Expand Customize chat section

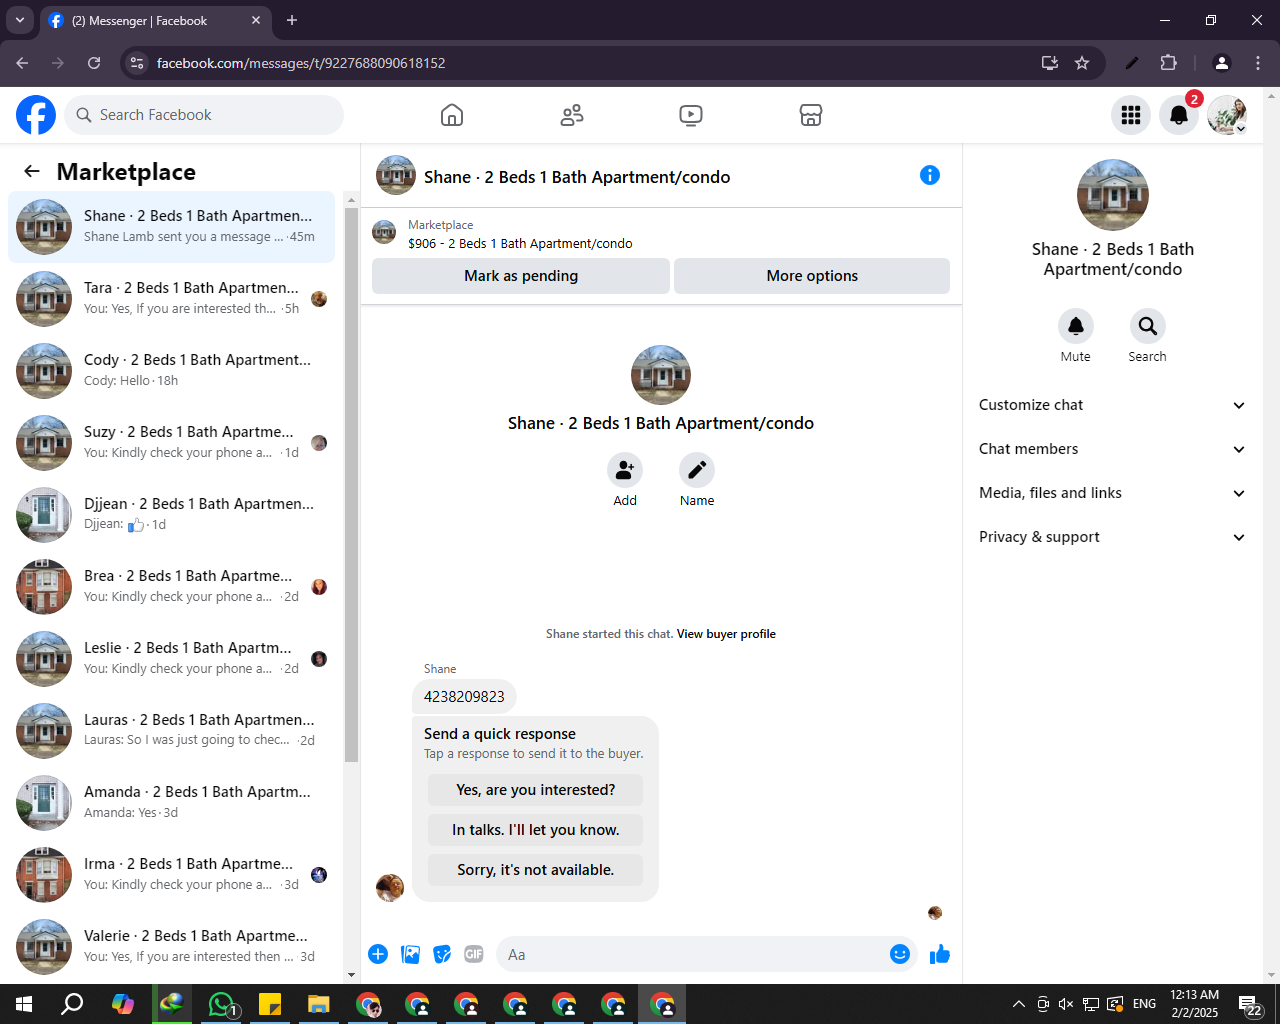[1112, 405]
